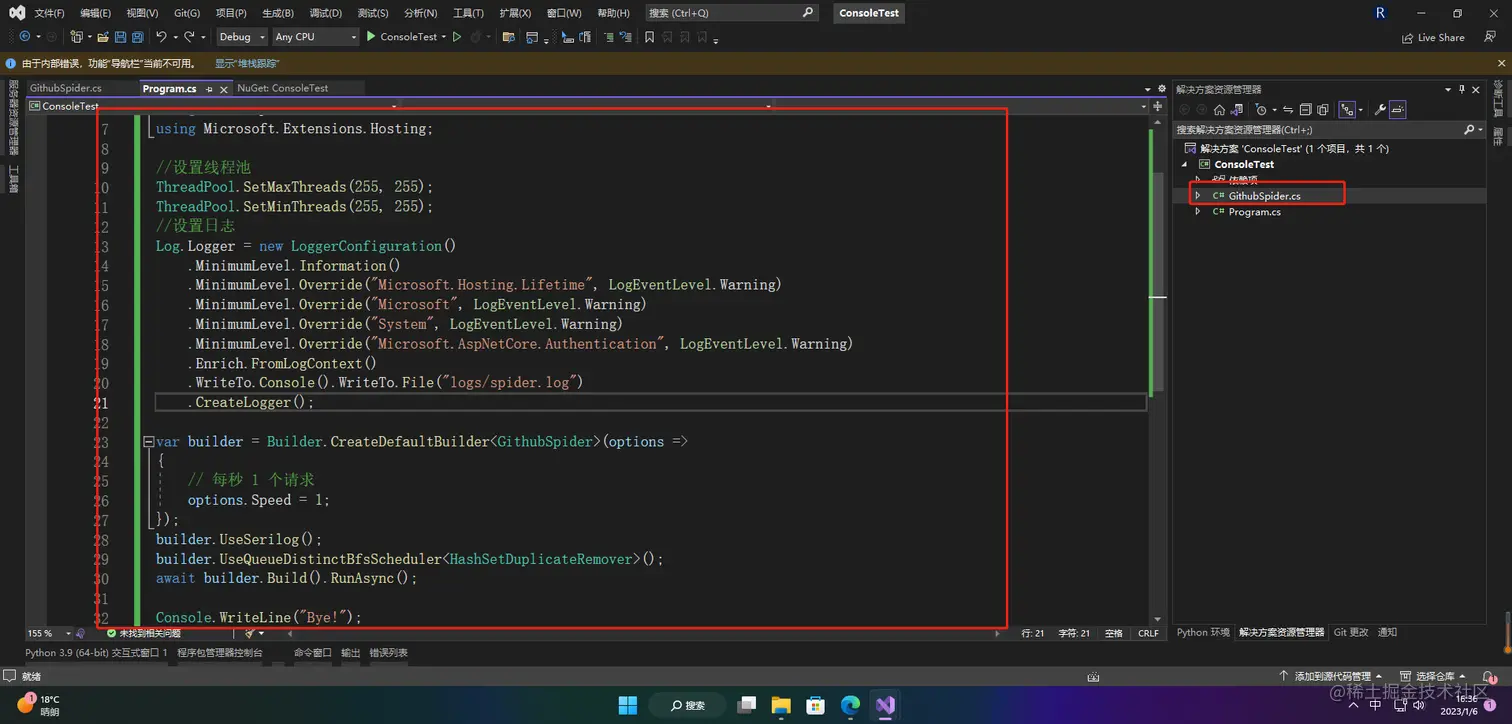Open 错误列表 bottom panel tab

coord(388,653)
